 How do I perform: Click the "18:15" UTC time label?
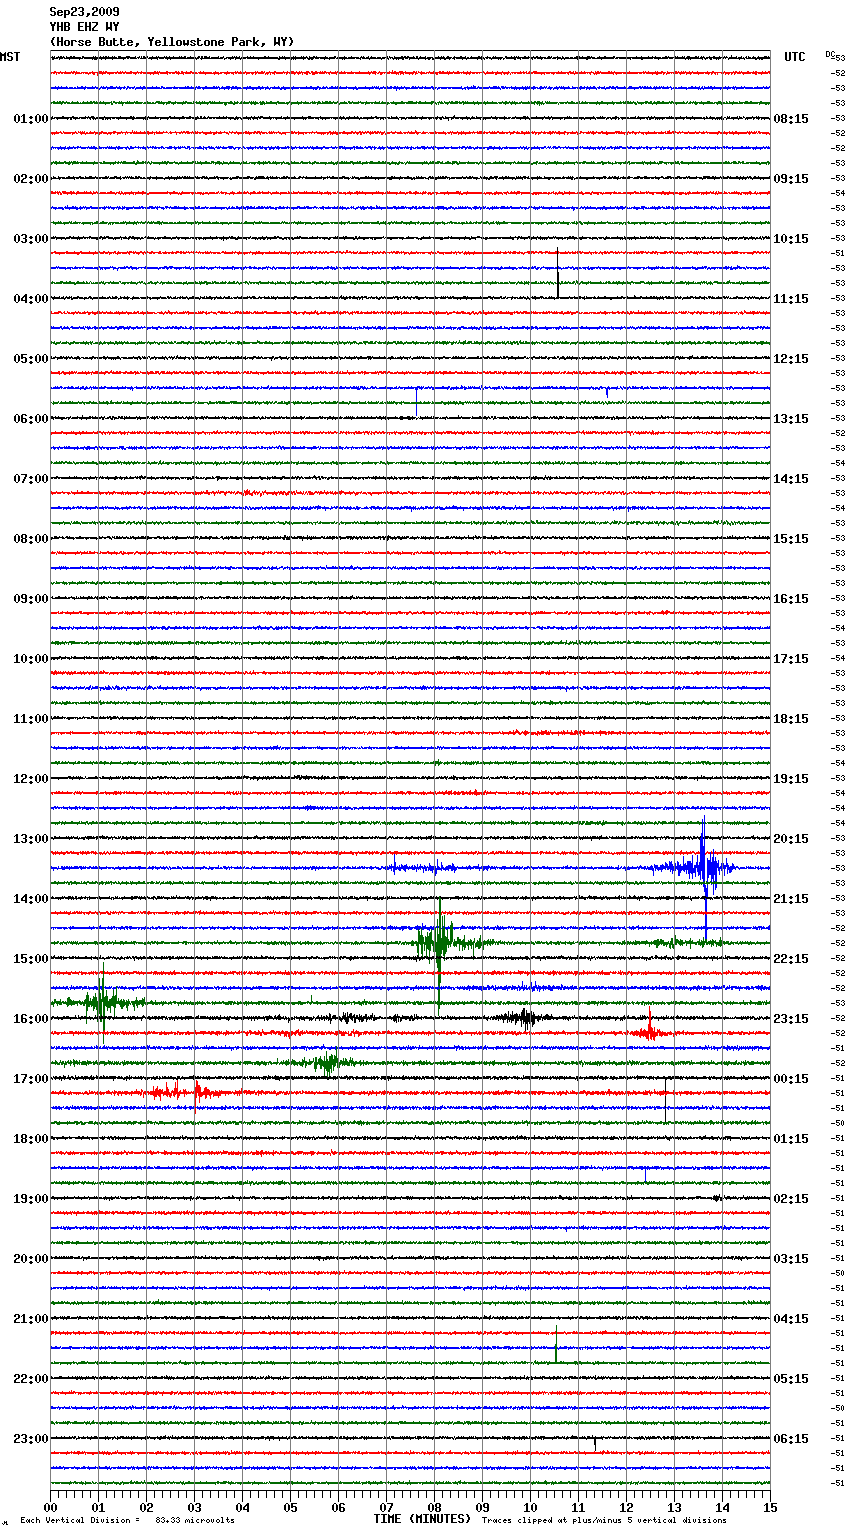point(791,719)
